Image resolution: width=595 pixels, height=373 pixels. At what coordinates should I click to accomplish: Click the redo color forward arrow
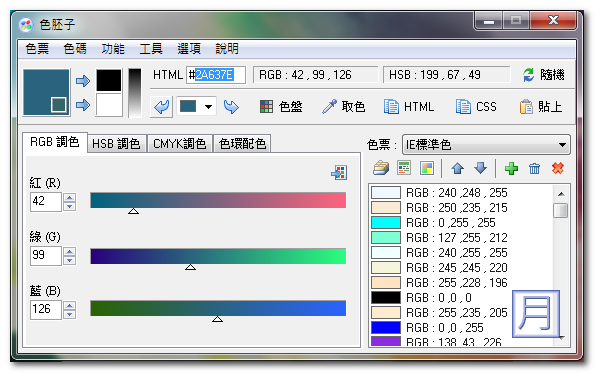[231, 107]
